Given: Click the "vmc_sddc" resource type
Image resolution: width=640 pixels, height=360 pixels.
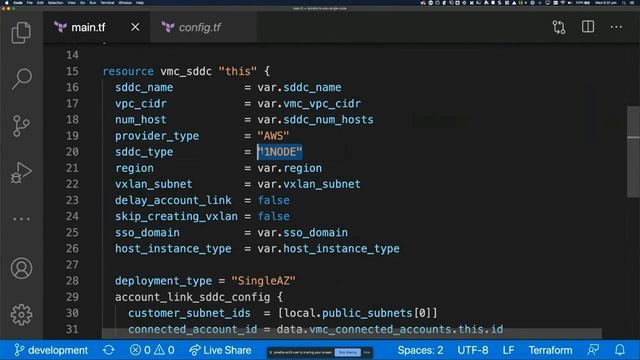Looking at the screenshot, I should (x=186, y=71).
